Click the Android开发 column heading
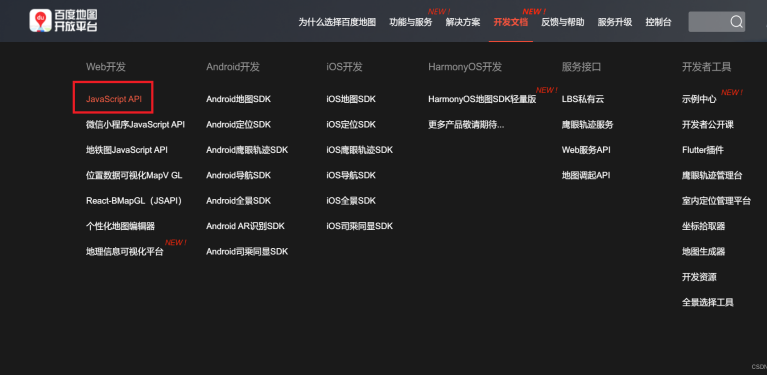Image resolution: width=770 pixels, height=379 pixels. pyautogui.click(x=233, y=67)
